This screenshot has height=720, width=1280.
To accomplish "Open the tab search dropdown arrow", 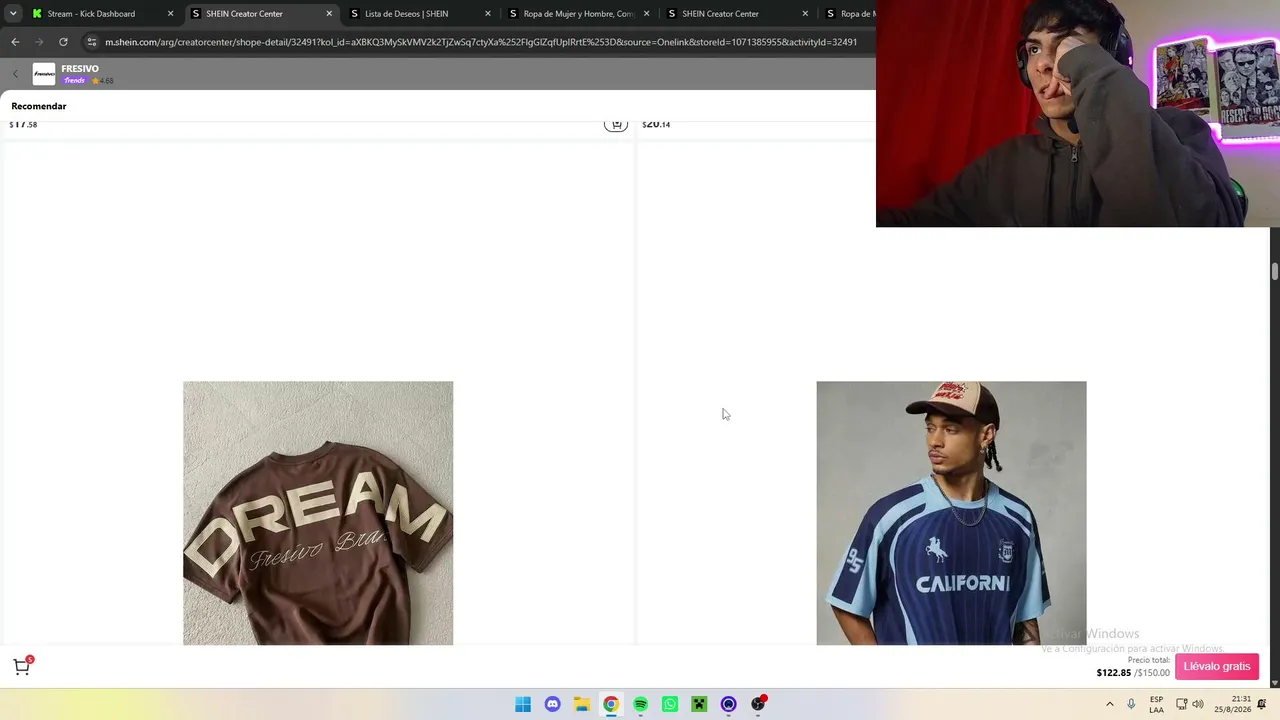I will tap(13, 14).
